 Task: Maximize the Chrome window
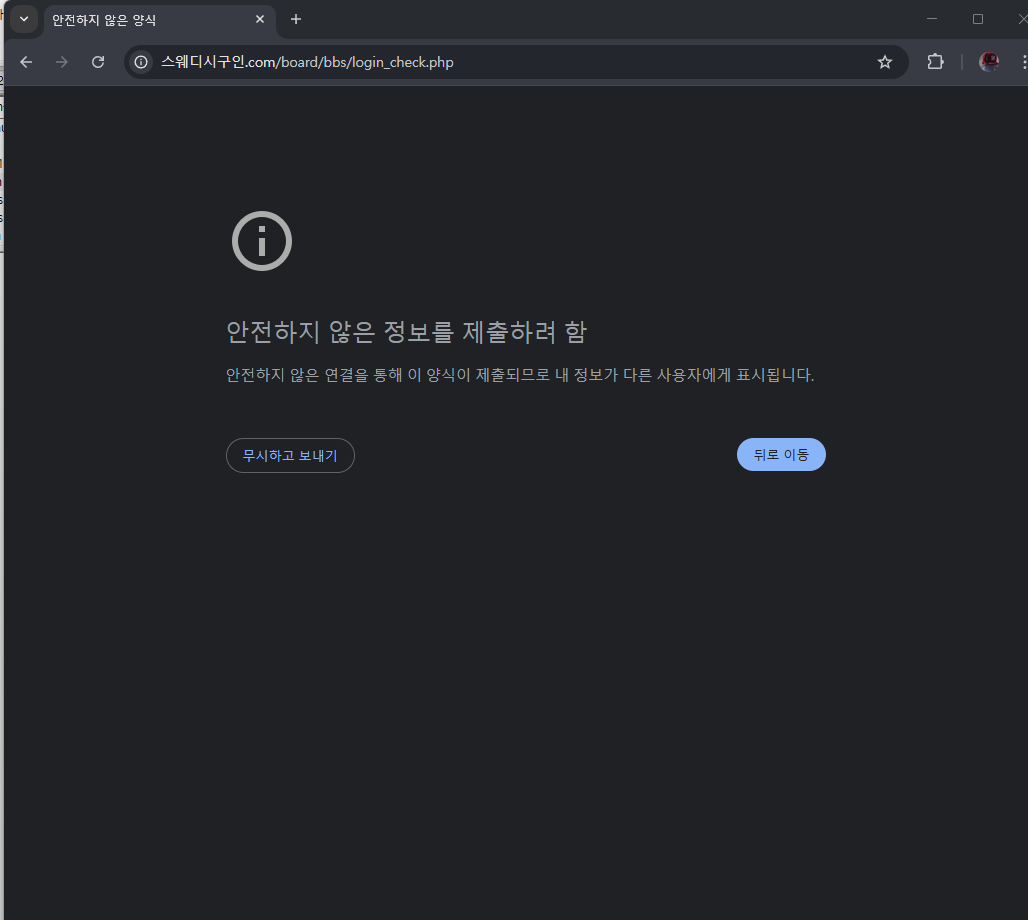pyautogui.click(x=978, y=19)
